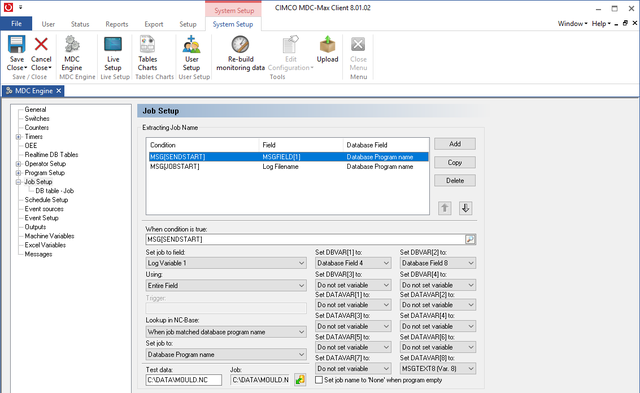Open the File menu

(16, 24)
